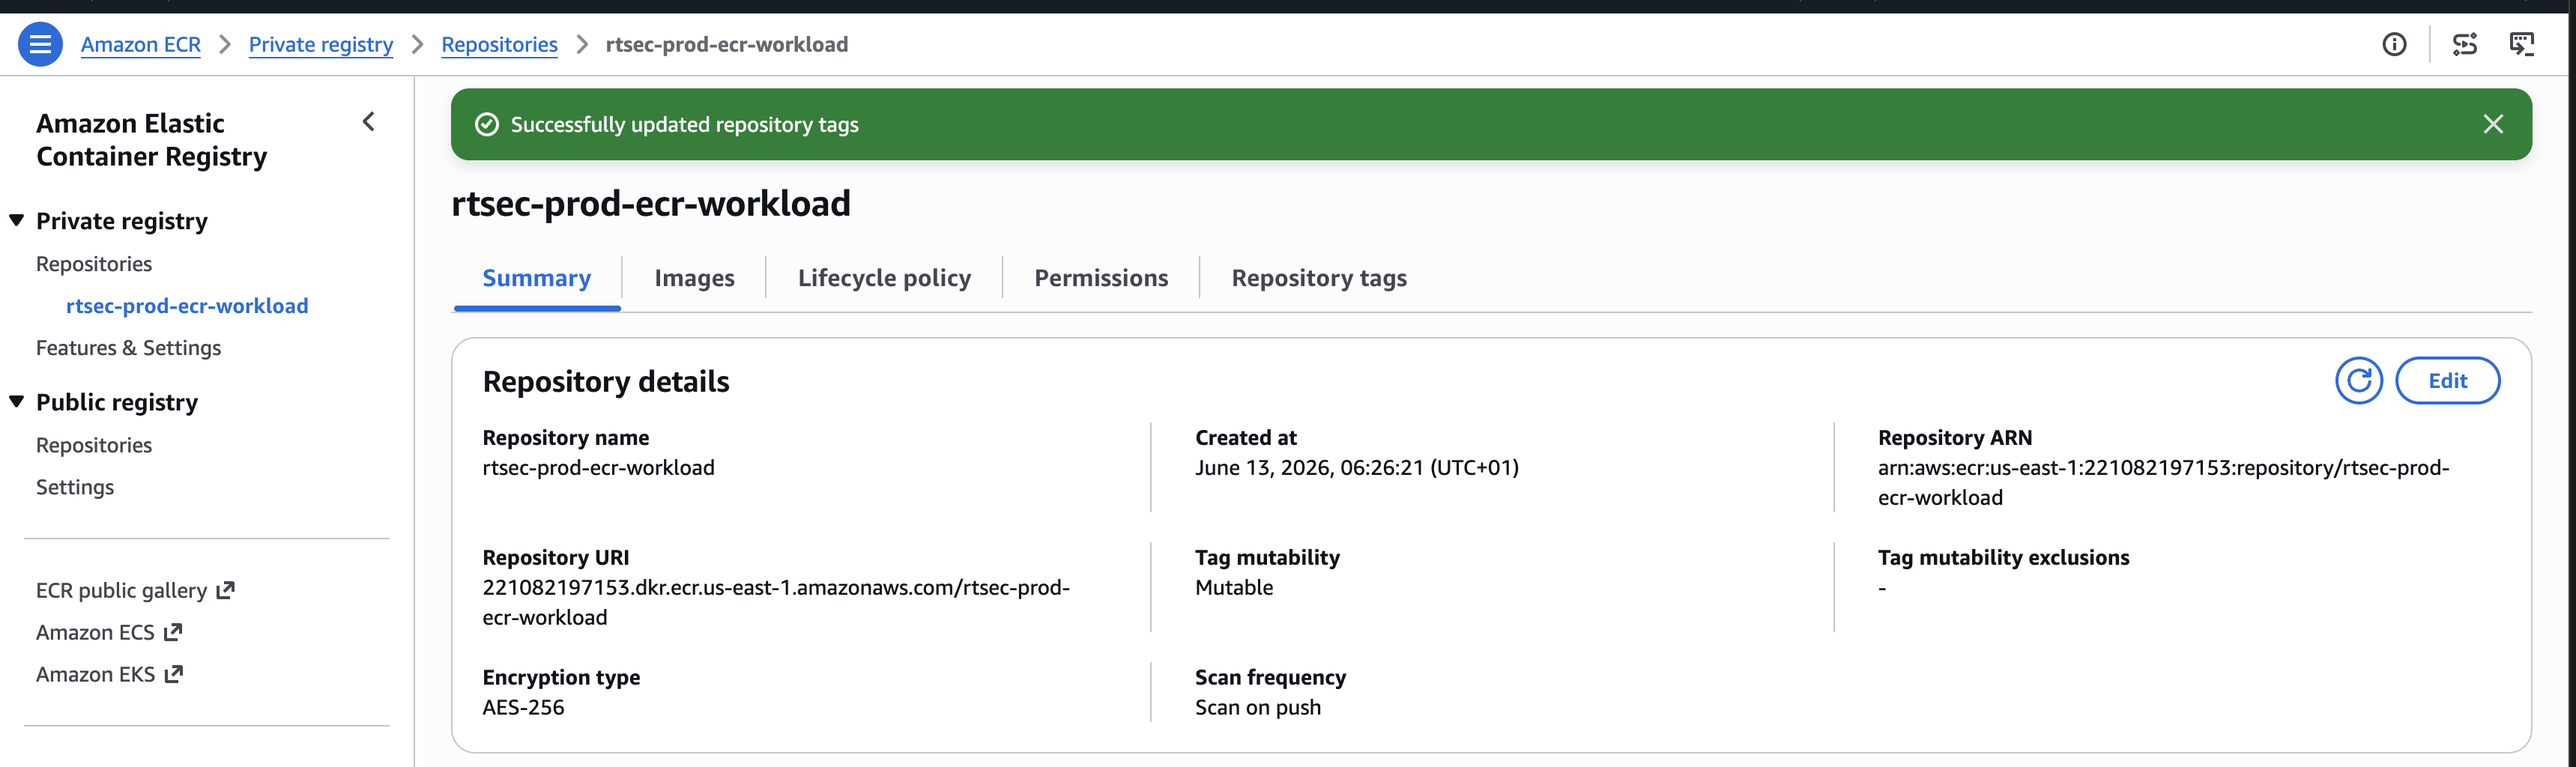Viewport: 2576px width, 767px height.
Task: Open Features & Settings in sidebar
Action: (x=128, y=348)
